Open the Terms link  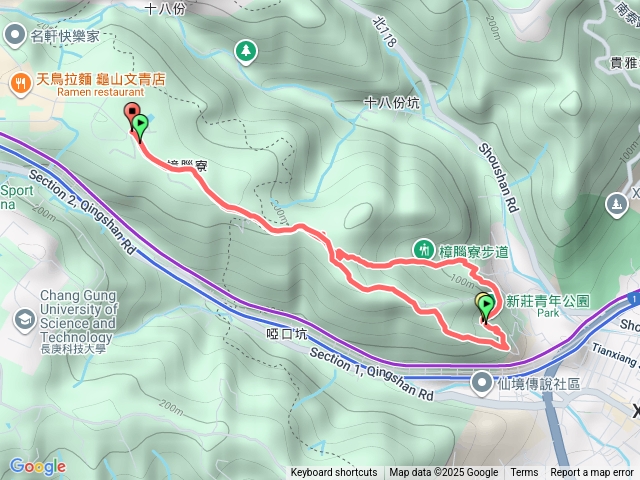coord(524,473)
